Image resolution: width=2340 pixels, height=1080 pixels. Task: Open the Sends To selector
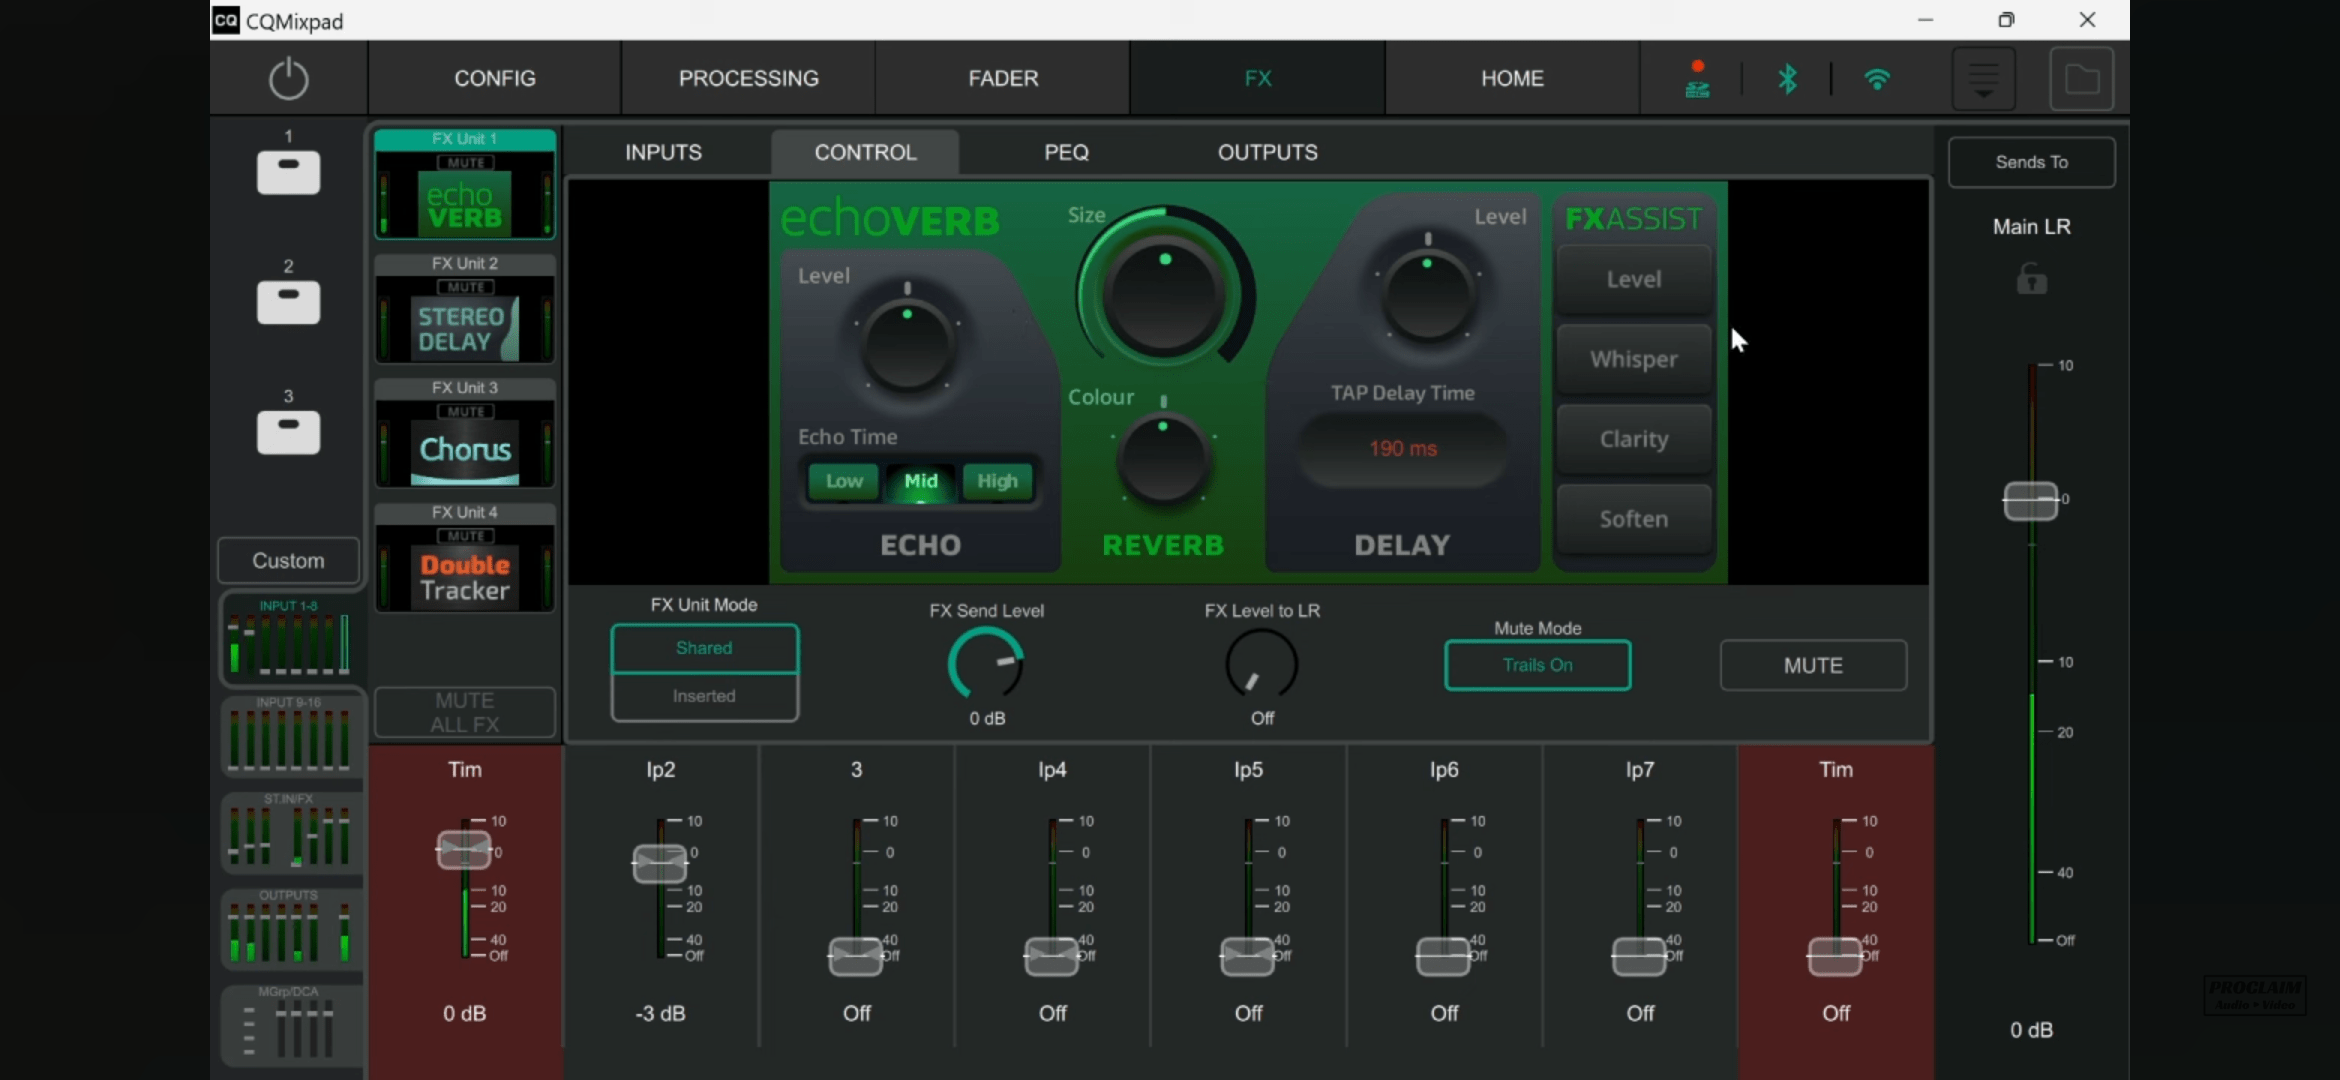[x=2031, y=162]
